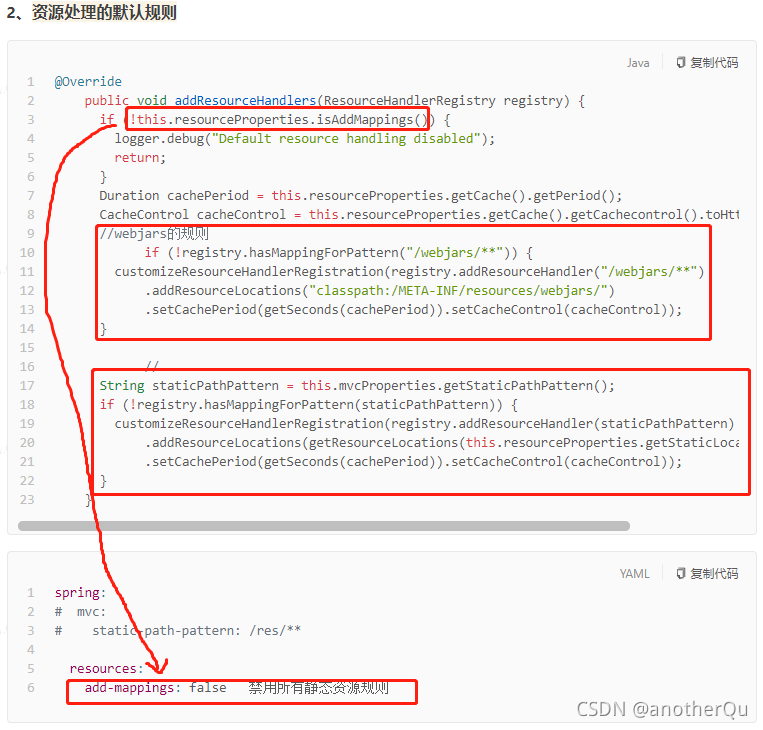Image resolution: width=763 pixels, height=730 pixels.
Task: Click the 复制代码 label in the Java code block
Action: 714,63
